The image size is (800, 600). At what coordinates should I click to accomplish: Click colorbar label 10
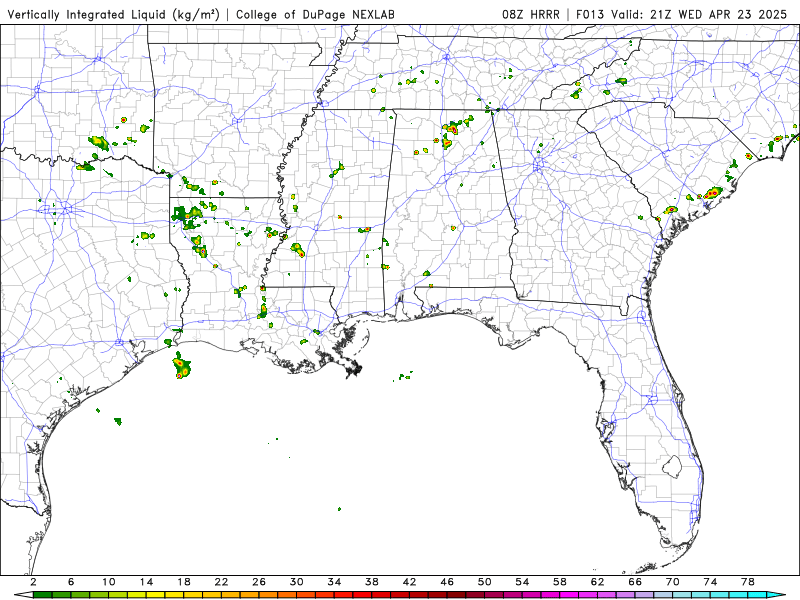click(109, 582)
